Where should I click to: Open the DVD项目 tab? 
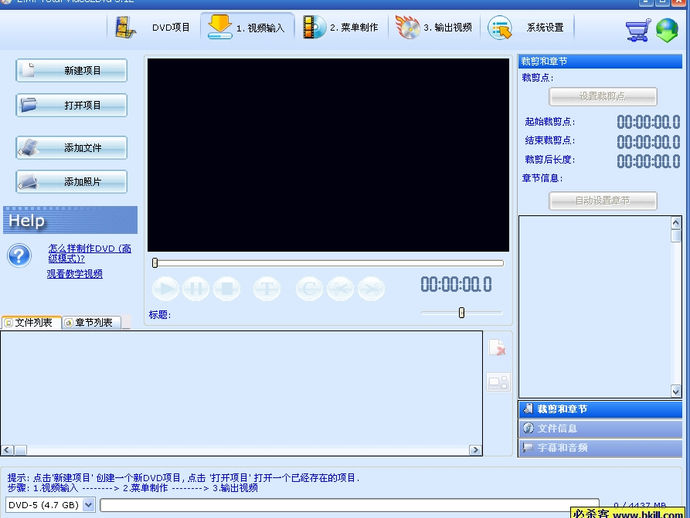pos(153,27)
